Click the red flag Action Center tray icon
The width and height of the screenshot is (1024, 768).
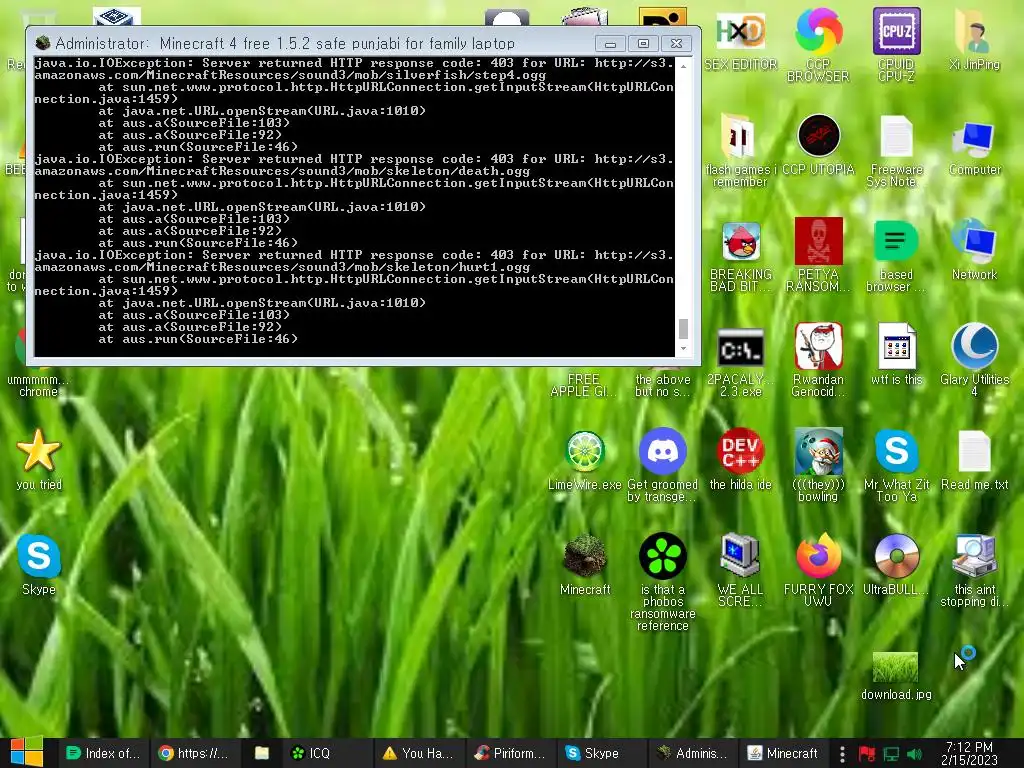(867, 754)
